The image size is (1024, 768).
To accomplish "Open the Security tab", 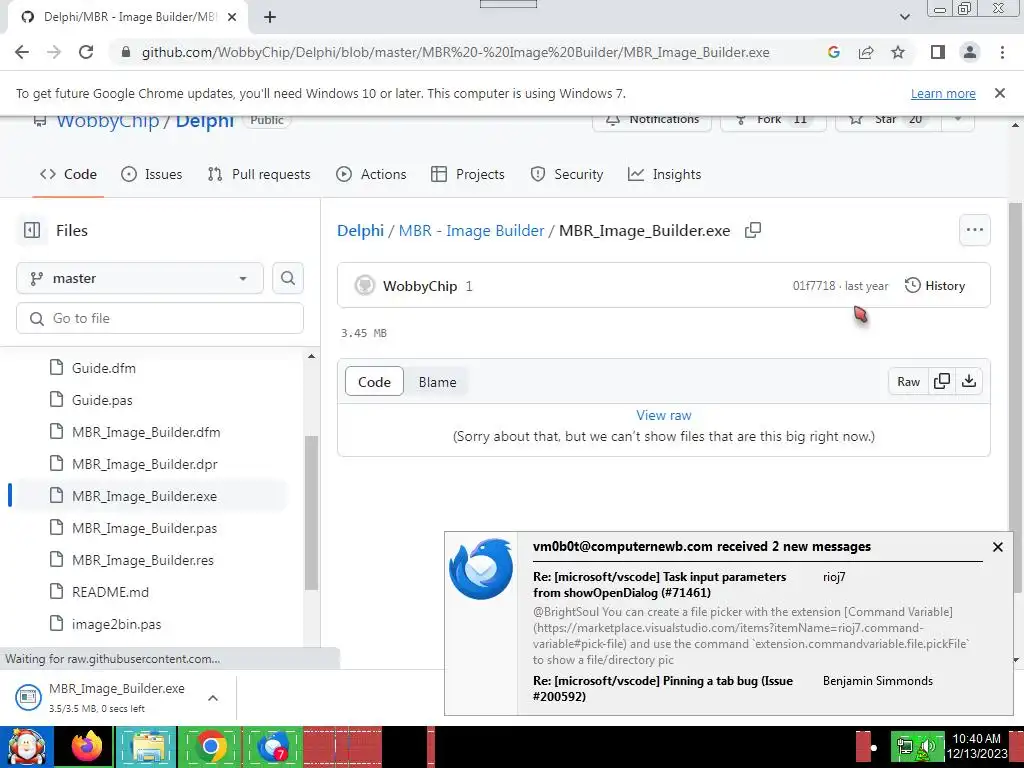I will pos(567,174).
